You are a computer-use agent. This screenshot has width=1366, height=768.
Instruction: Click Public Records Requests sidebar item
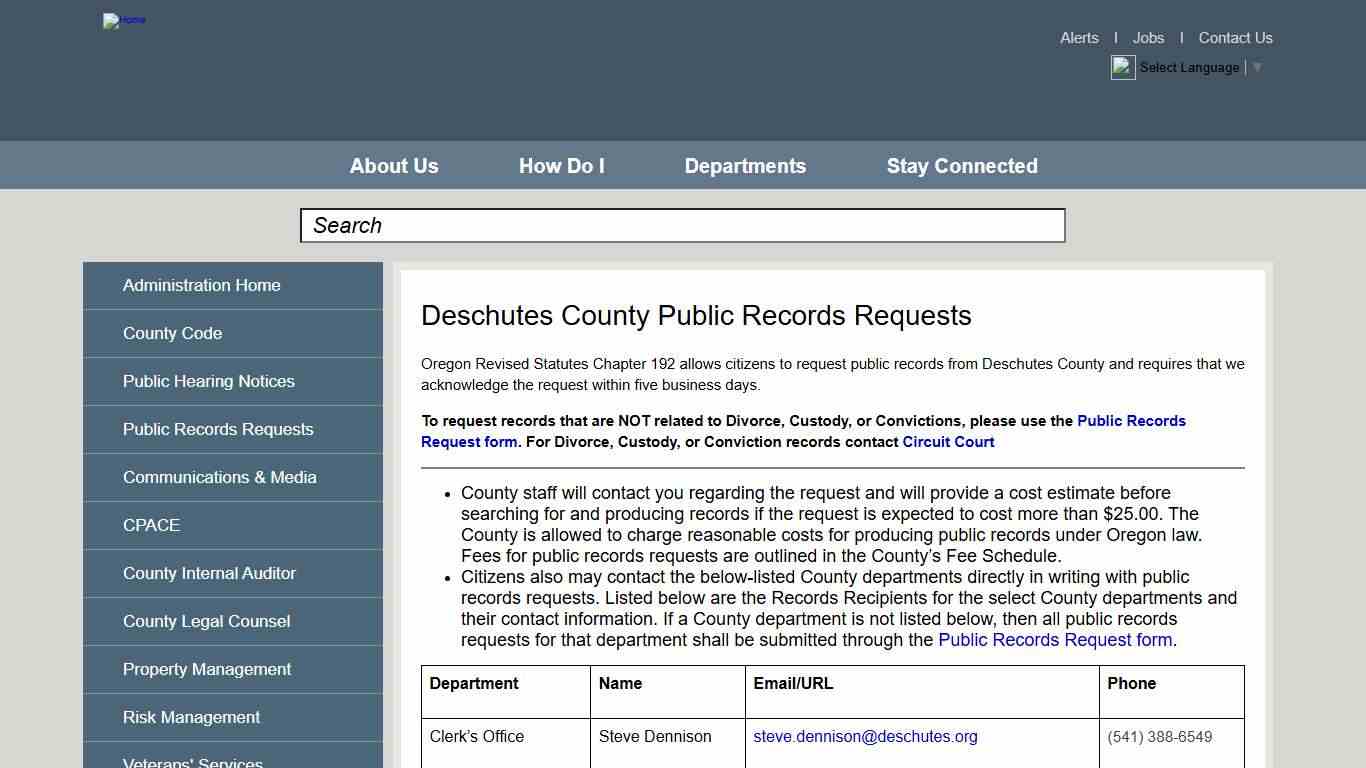pyautogui.click(x=218, y=429)
